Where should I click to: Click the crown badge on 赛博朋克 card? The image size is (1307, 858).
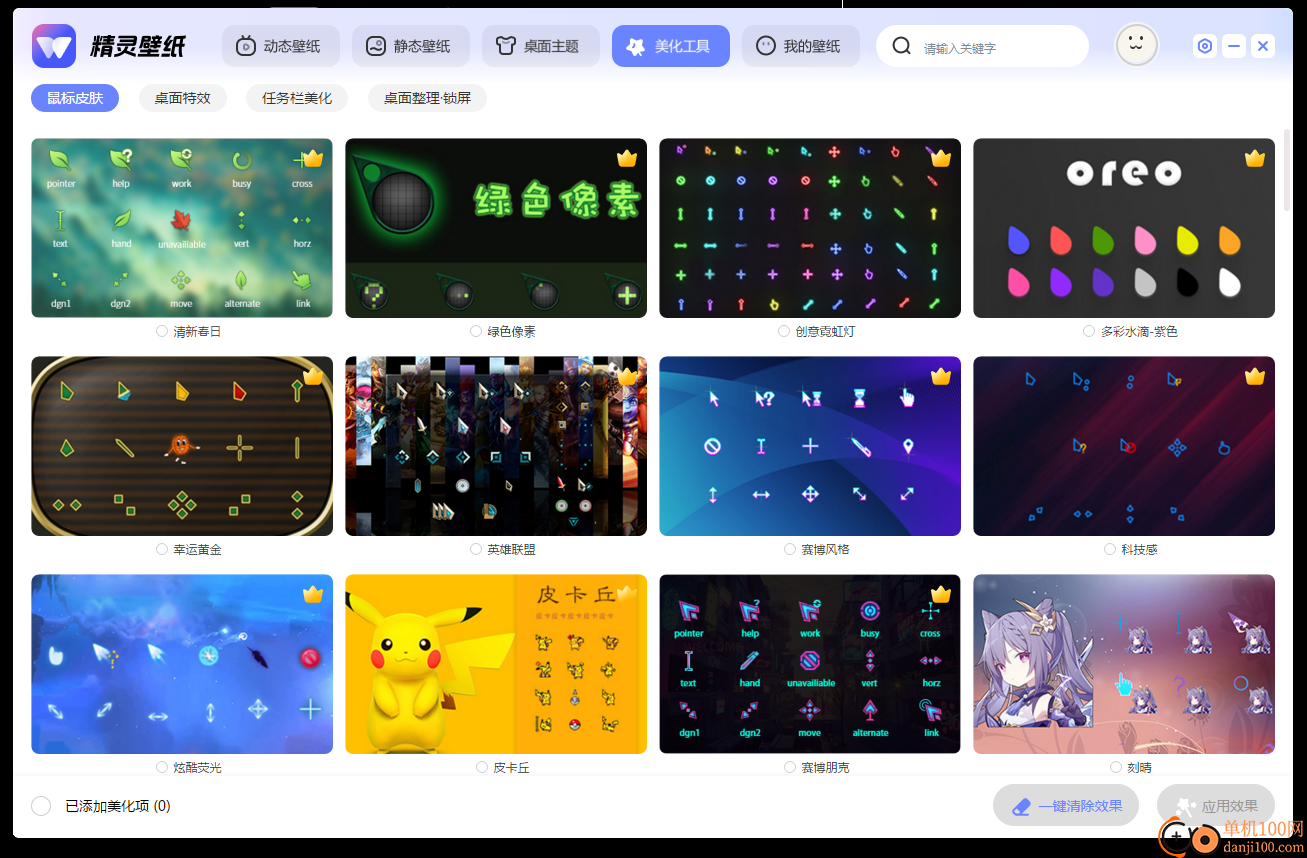tap(941, 594)
